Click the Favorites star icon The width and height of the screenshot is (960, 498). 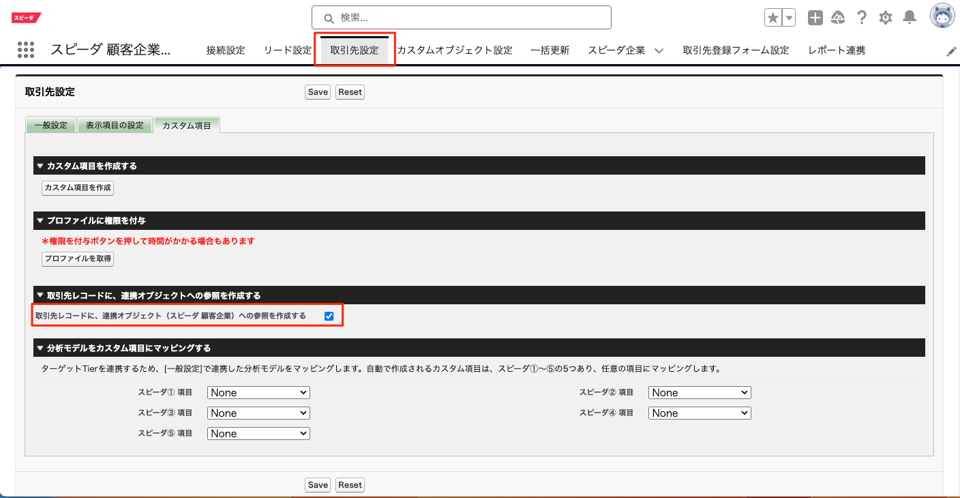coord(773,18)
